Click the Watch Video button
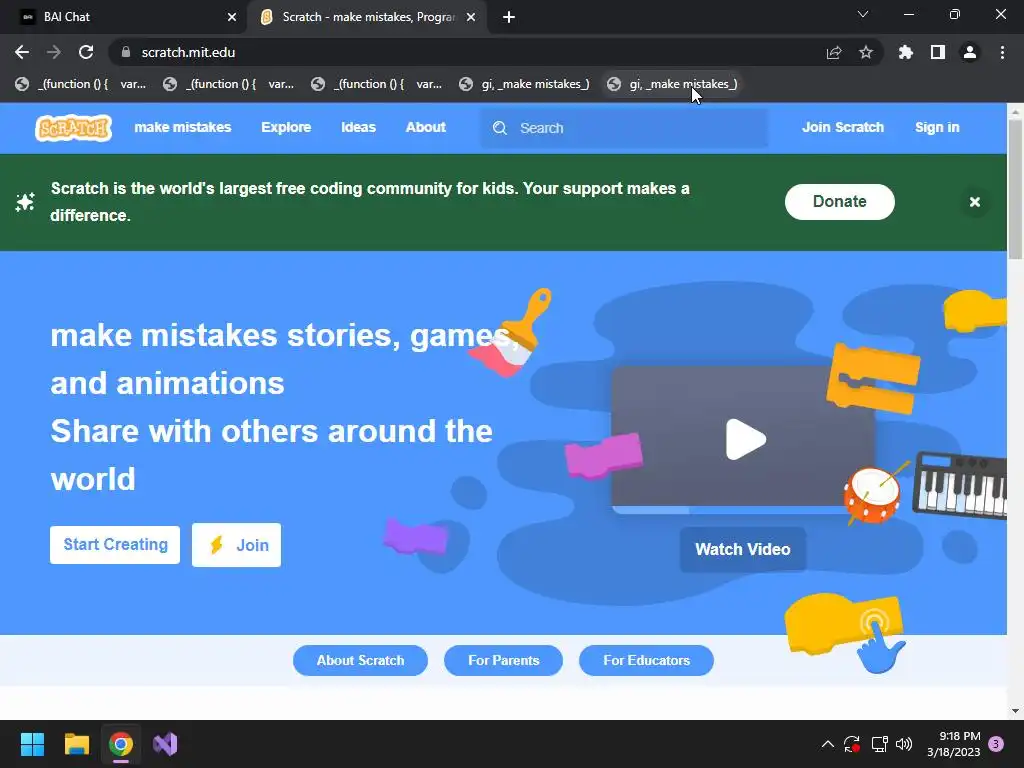 point(743,549)
